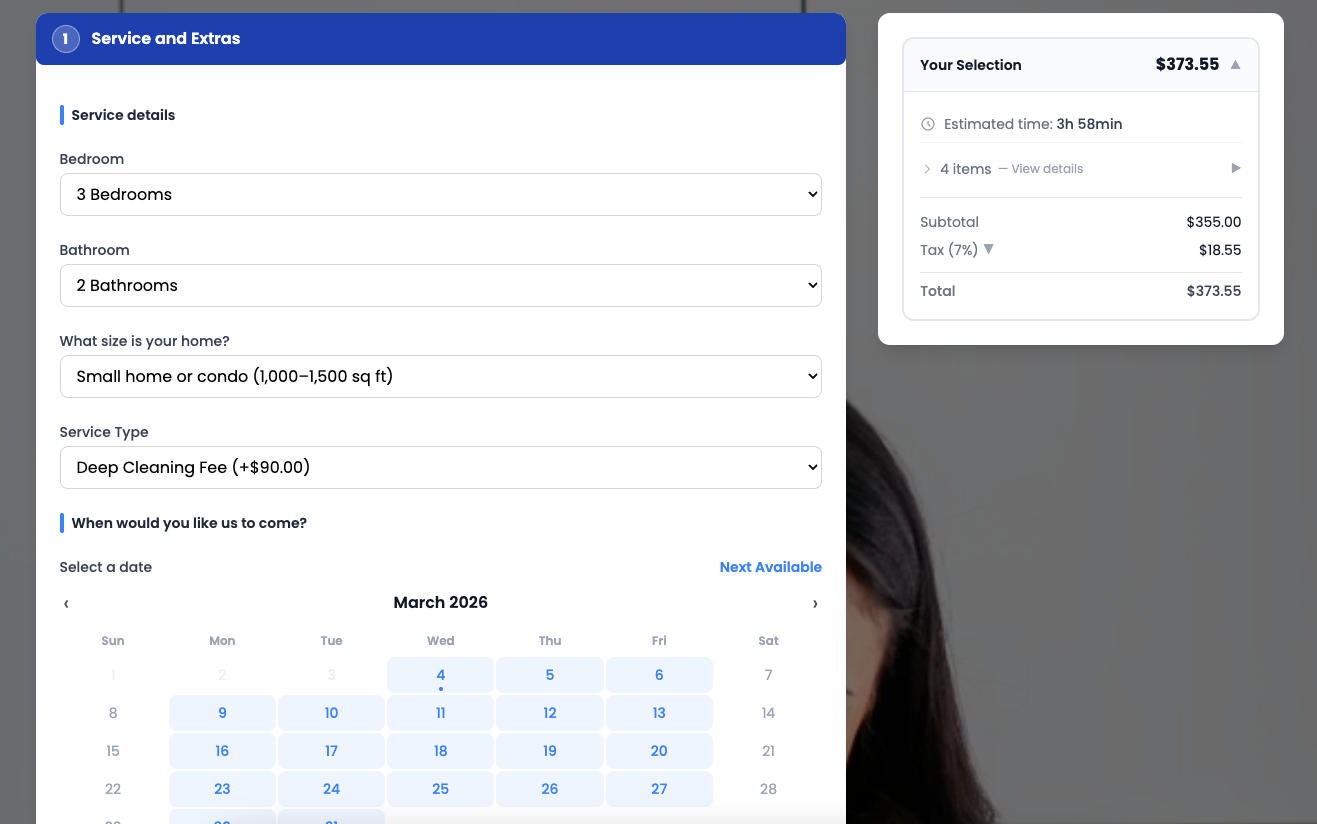Select March 27 on the calendar
This screenshot has width=1317, height=824.
click(x=659, y=789)
